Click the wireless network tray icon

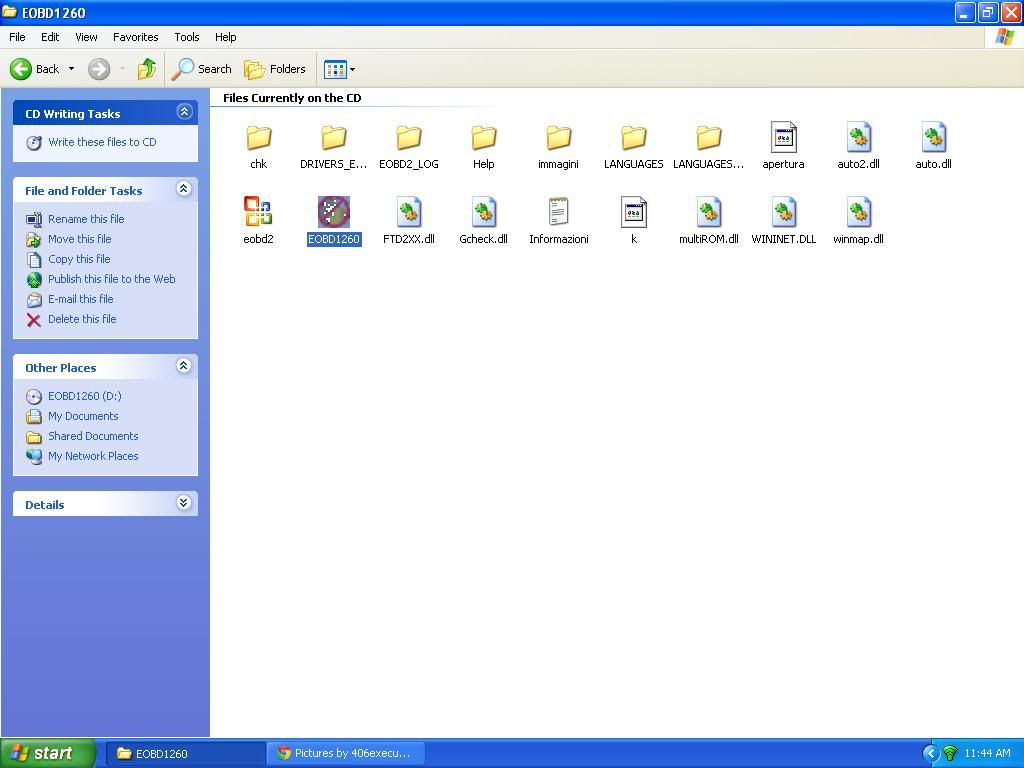(x=950, y=754)
